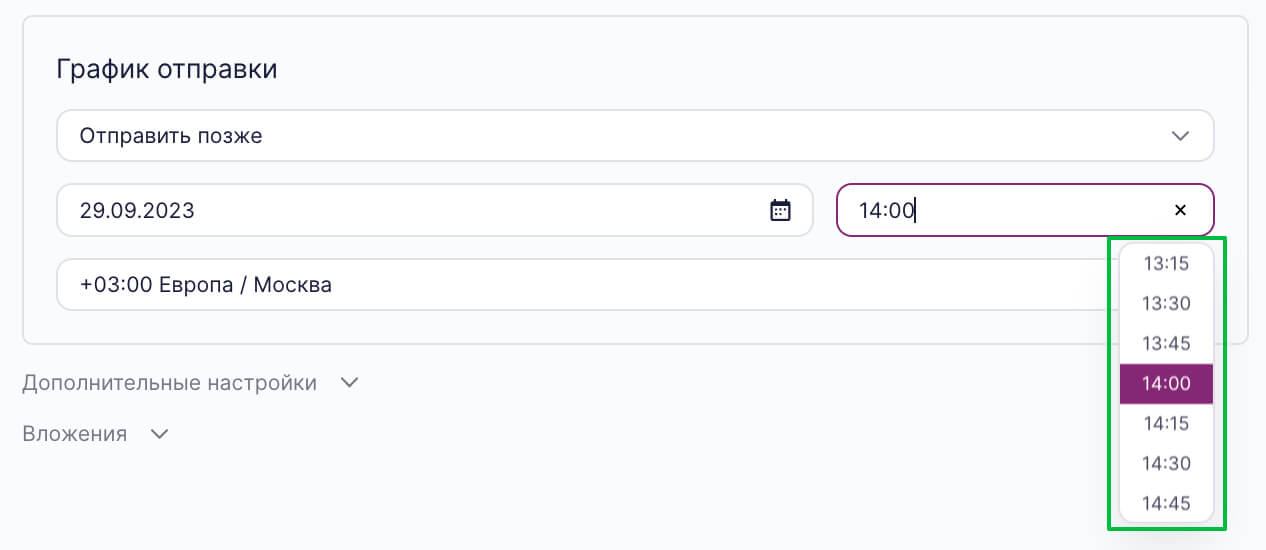Screen dimensions: 1266x550
Task: Click the "Вложения" label
Action: click(x=74, y=434)
